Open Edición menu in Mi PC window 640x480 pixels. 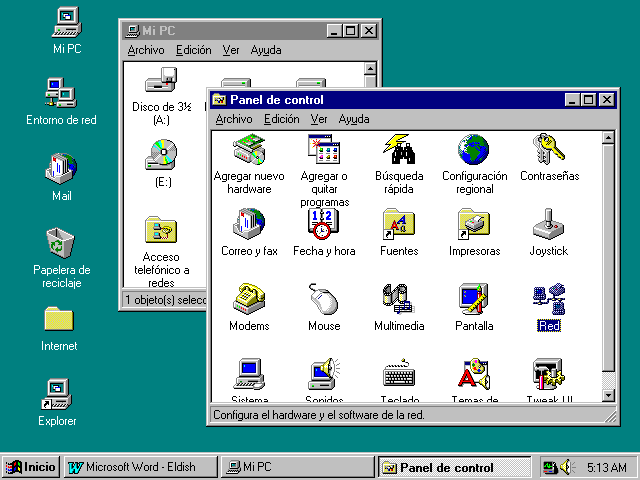tap(193, 50)
